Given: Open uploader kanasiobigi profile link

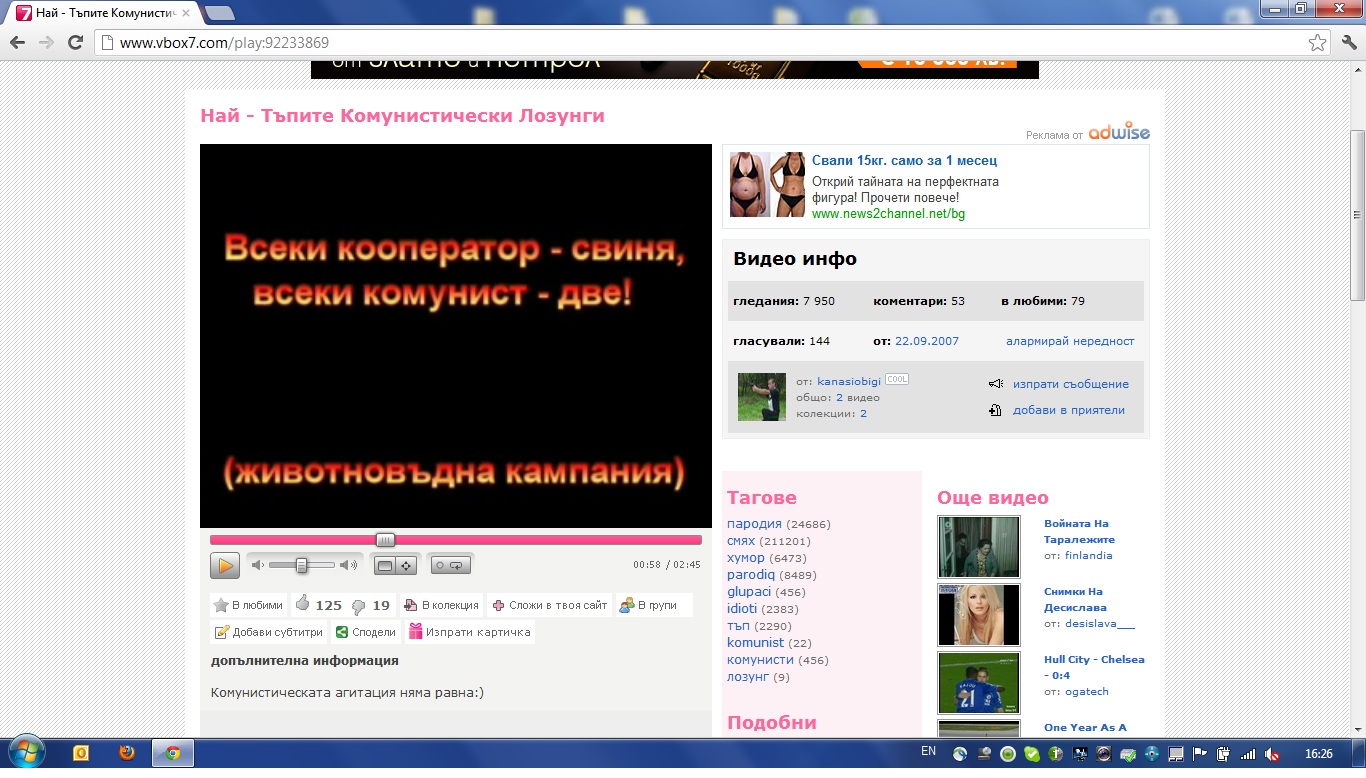Looking at the screenshot, I should (849, 382).
